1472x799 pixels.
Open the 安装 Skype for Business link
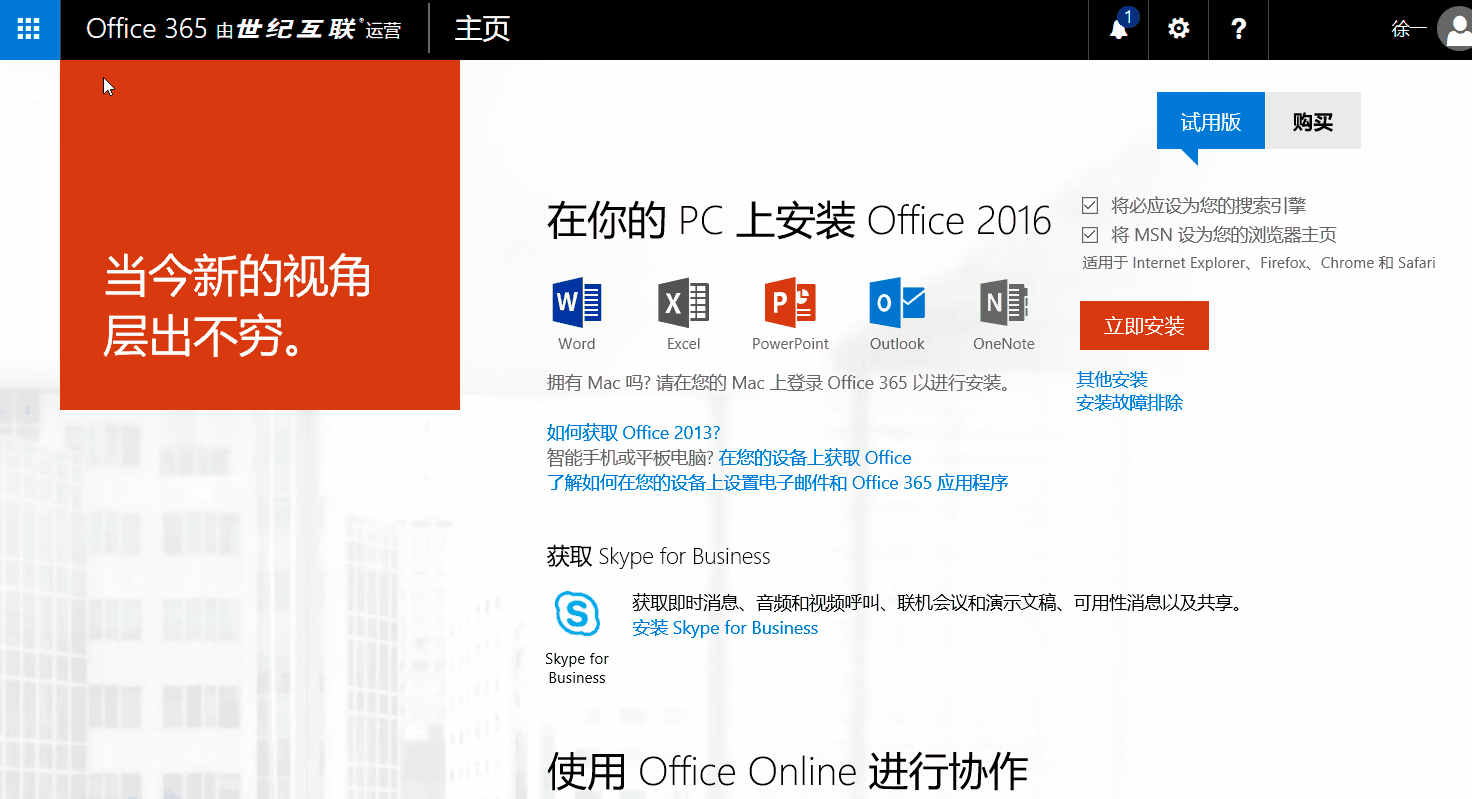click(725, 628)
